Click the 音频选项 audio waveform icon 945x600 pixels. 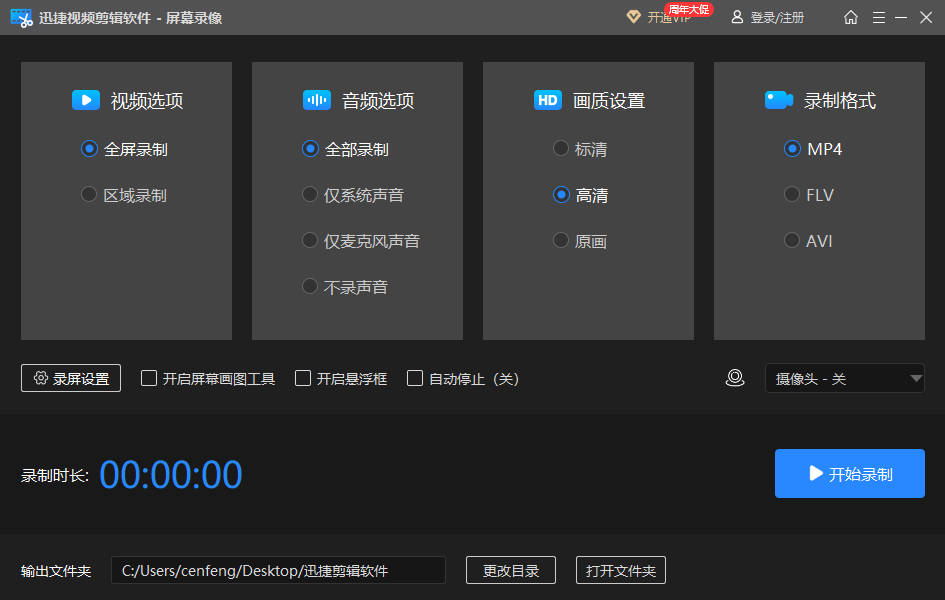pos(316,100)
